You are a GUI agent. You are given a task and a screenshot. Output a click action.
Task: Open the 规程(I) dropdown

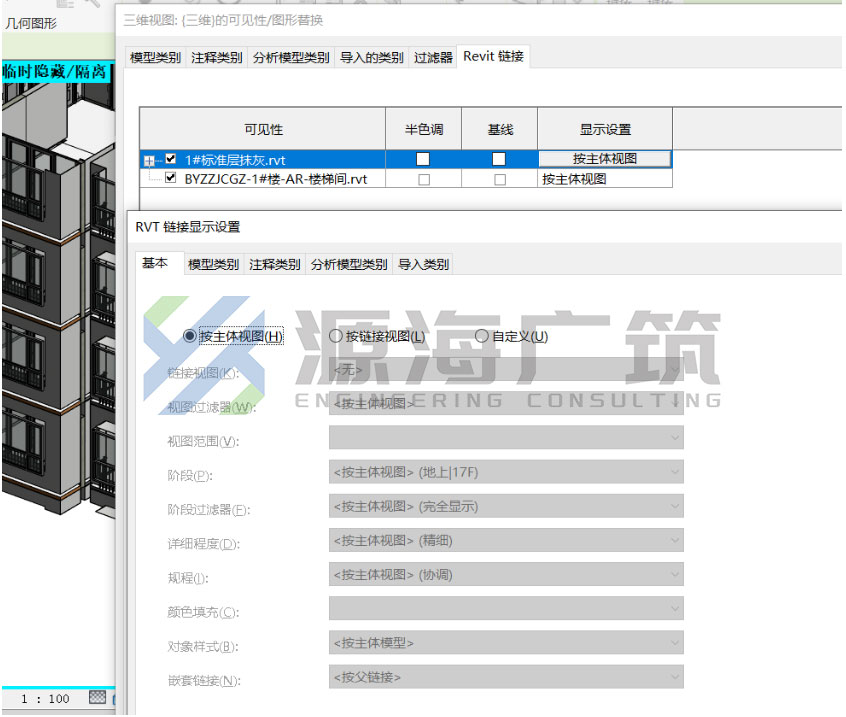[x=506, y=575]
